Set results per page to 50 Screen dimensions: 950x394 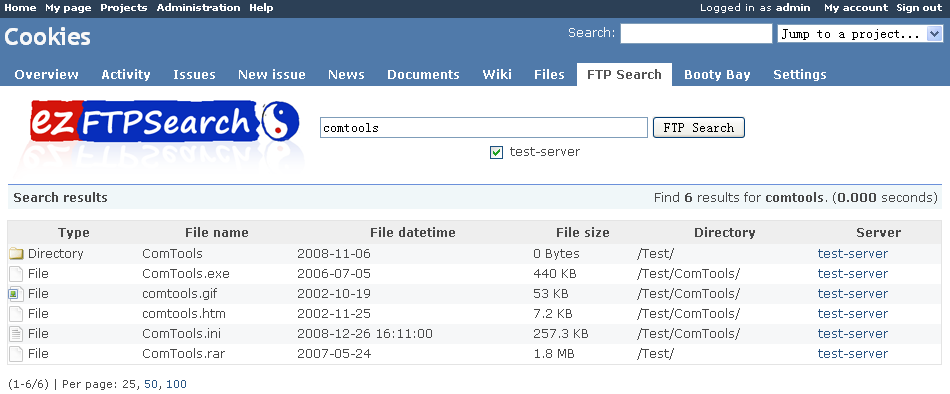[151, 384]
